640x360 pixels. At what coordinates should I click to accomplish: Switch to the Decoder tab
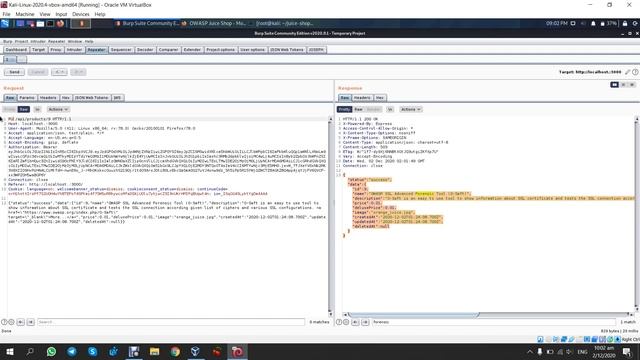click(145, 50)
